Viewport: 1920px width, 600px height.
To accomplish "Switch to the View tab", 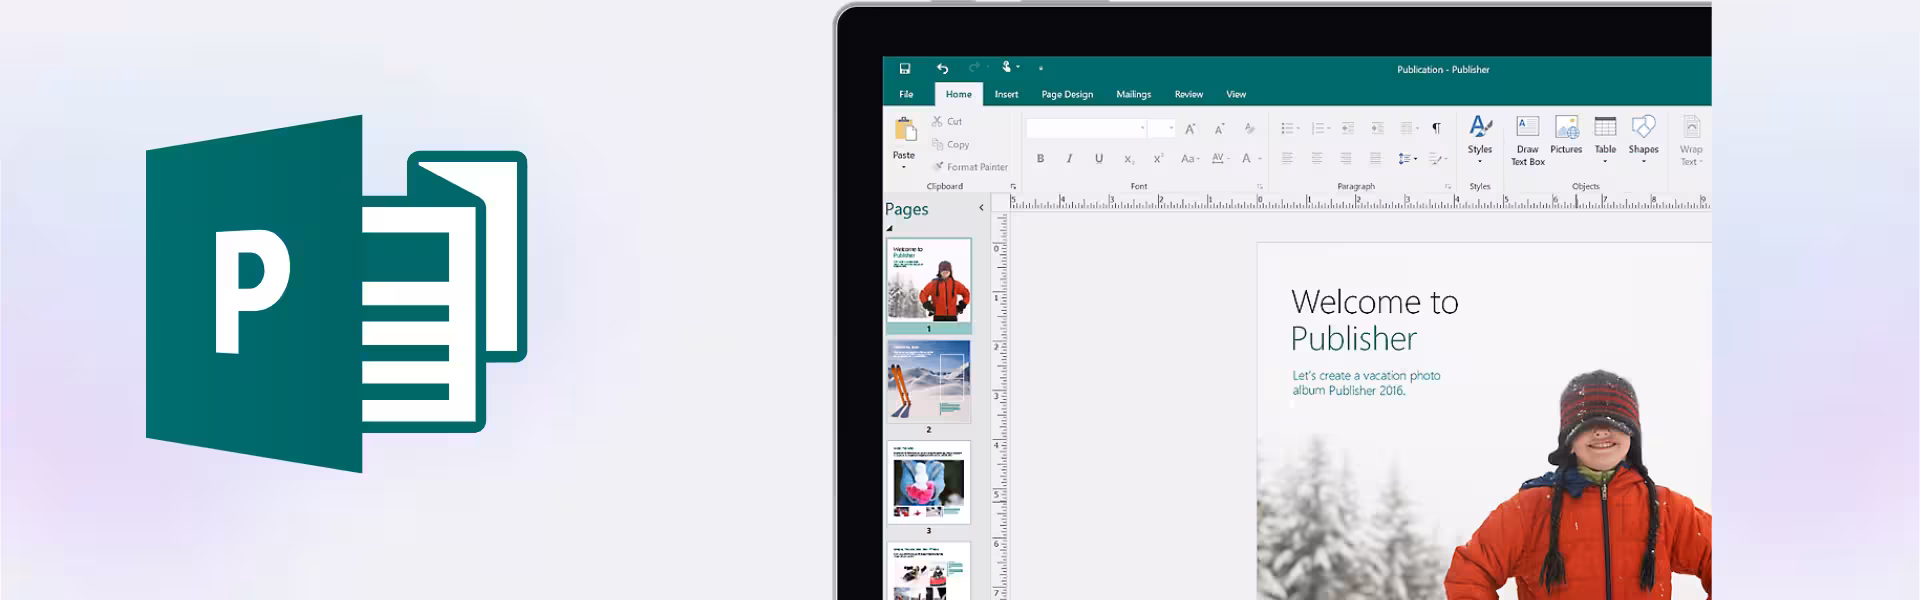I will click(1236, 94).
